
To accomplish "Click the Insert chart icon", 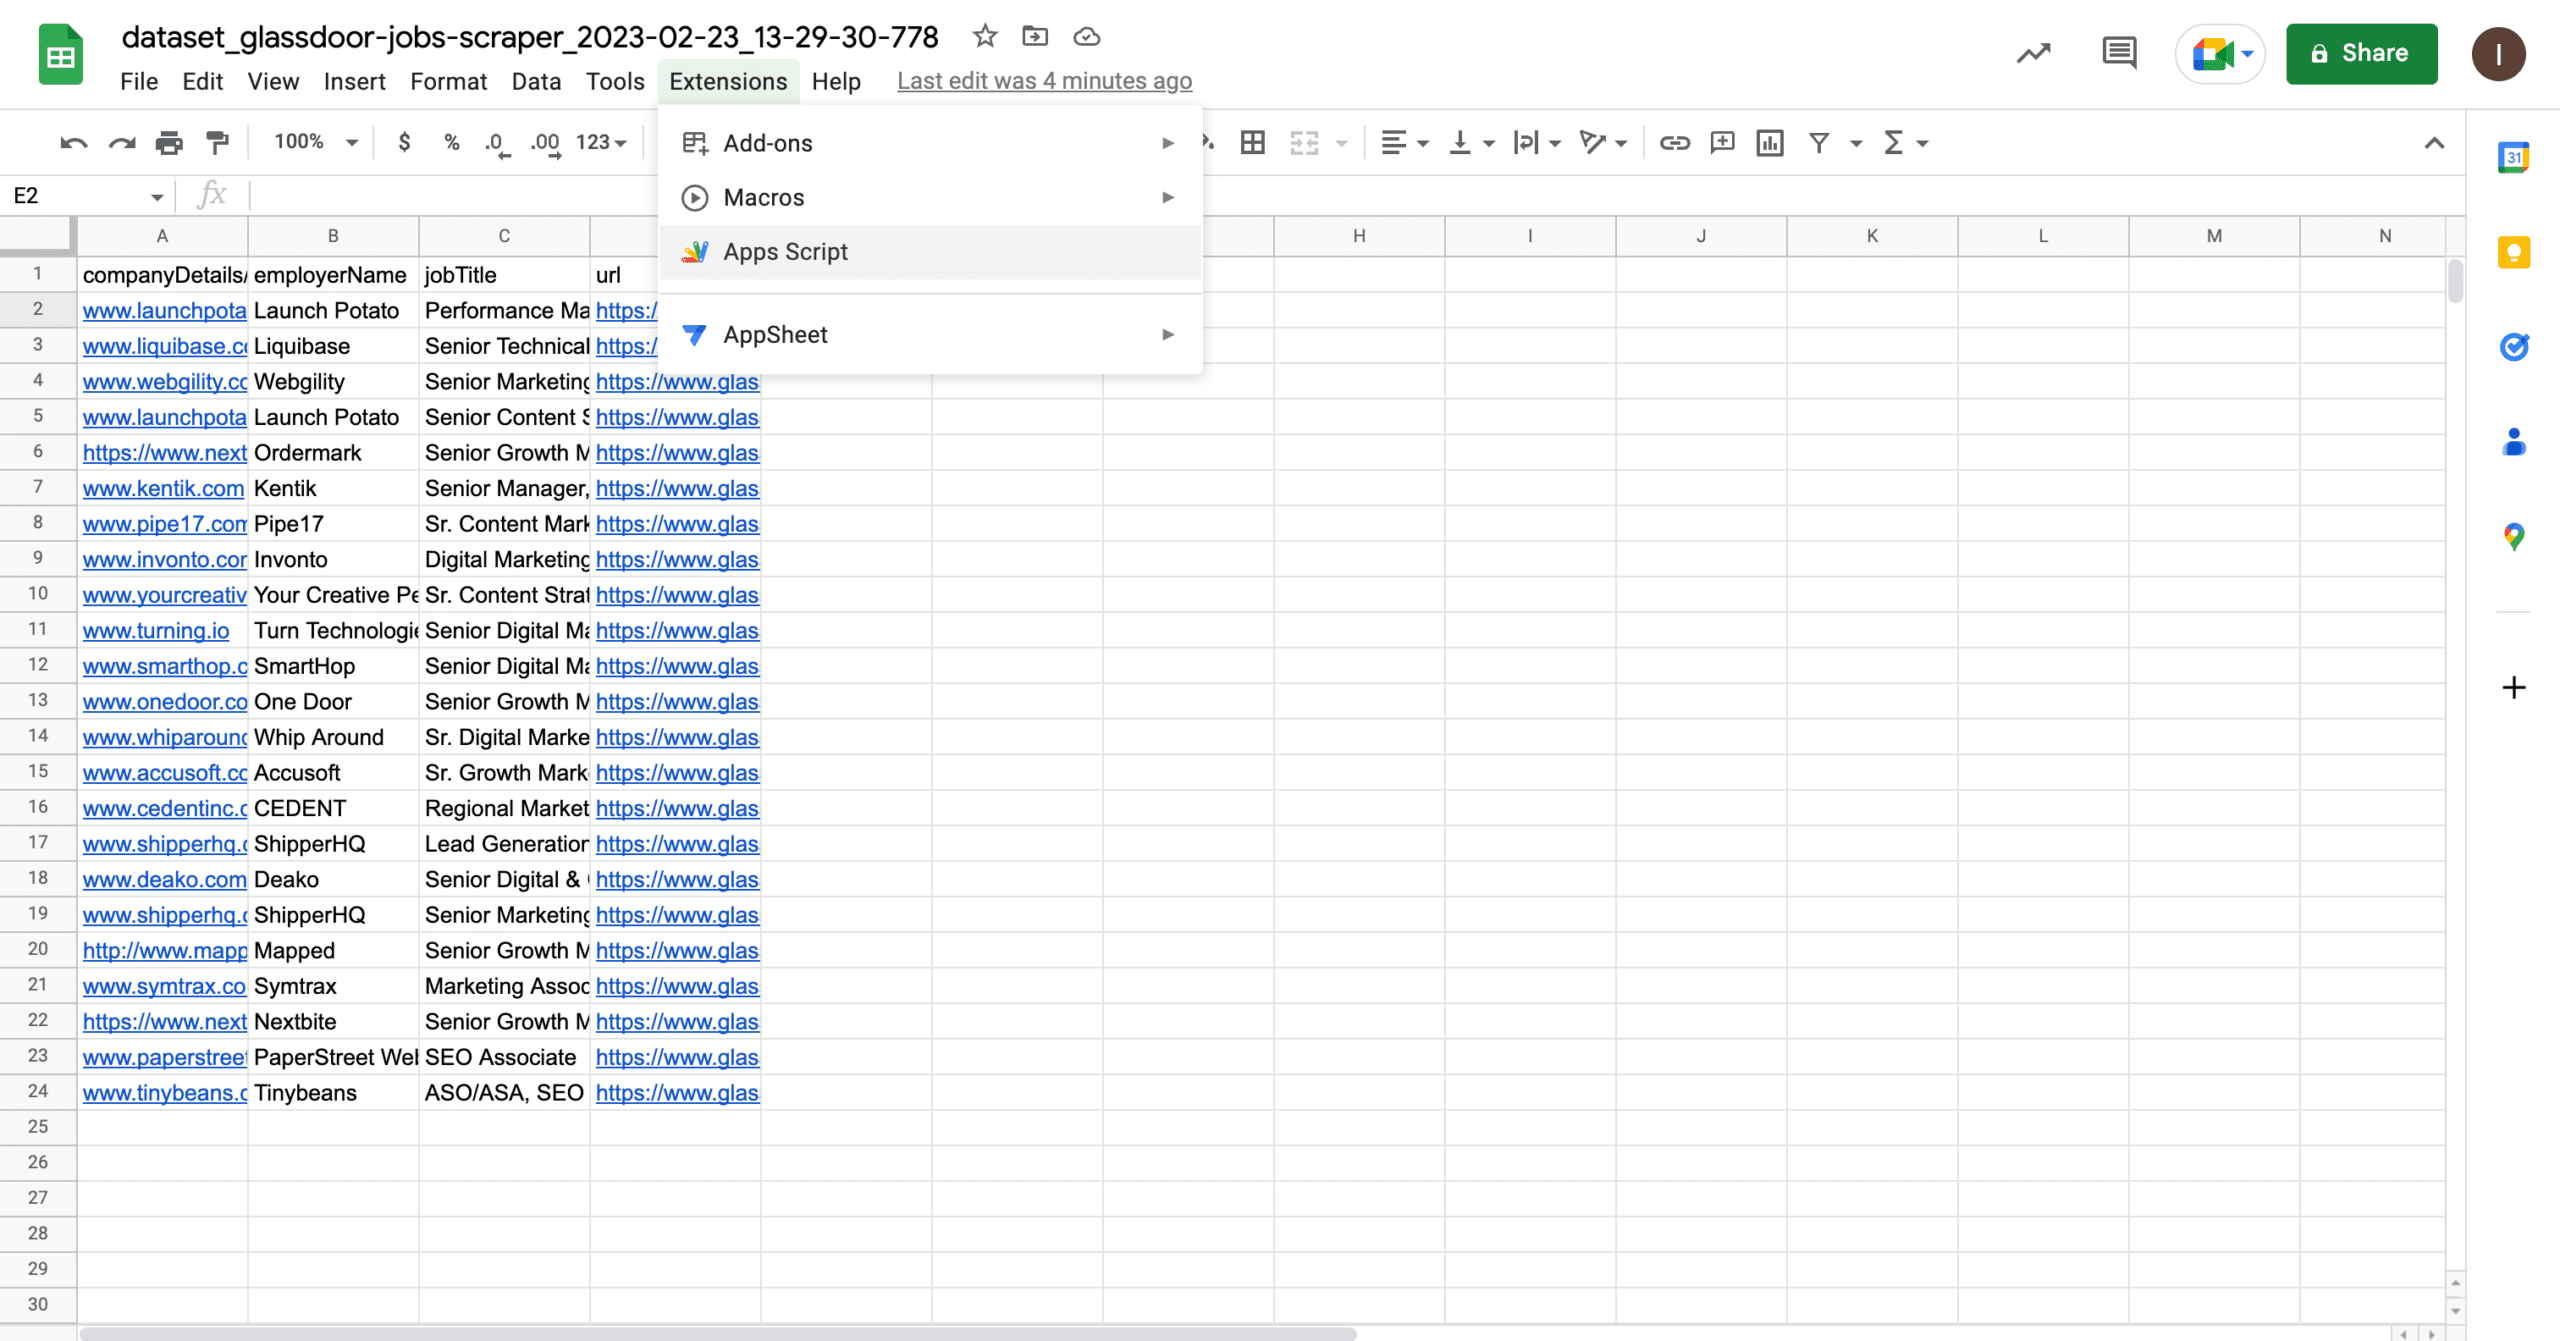I will click(1770, 143).
